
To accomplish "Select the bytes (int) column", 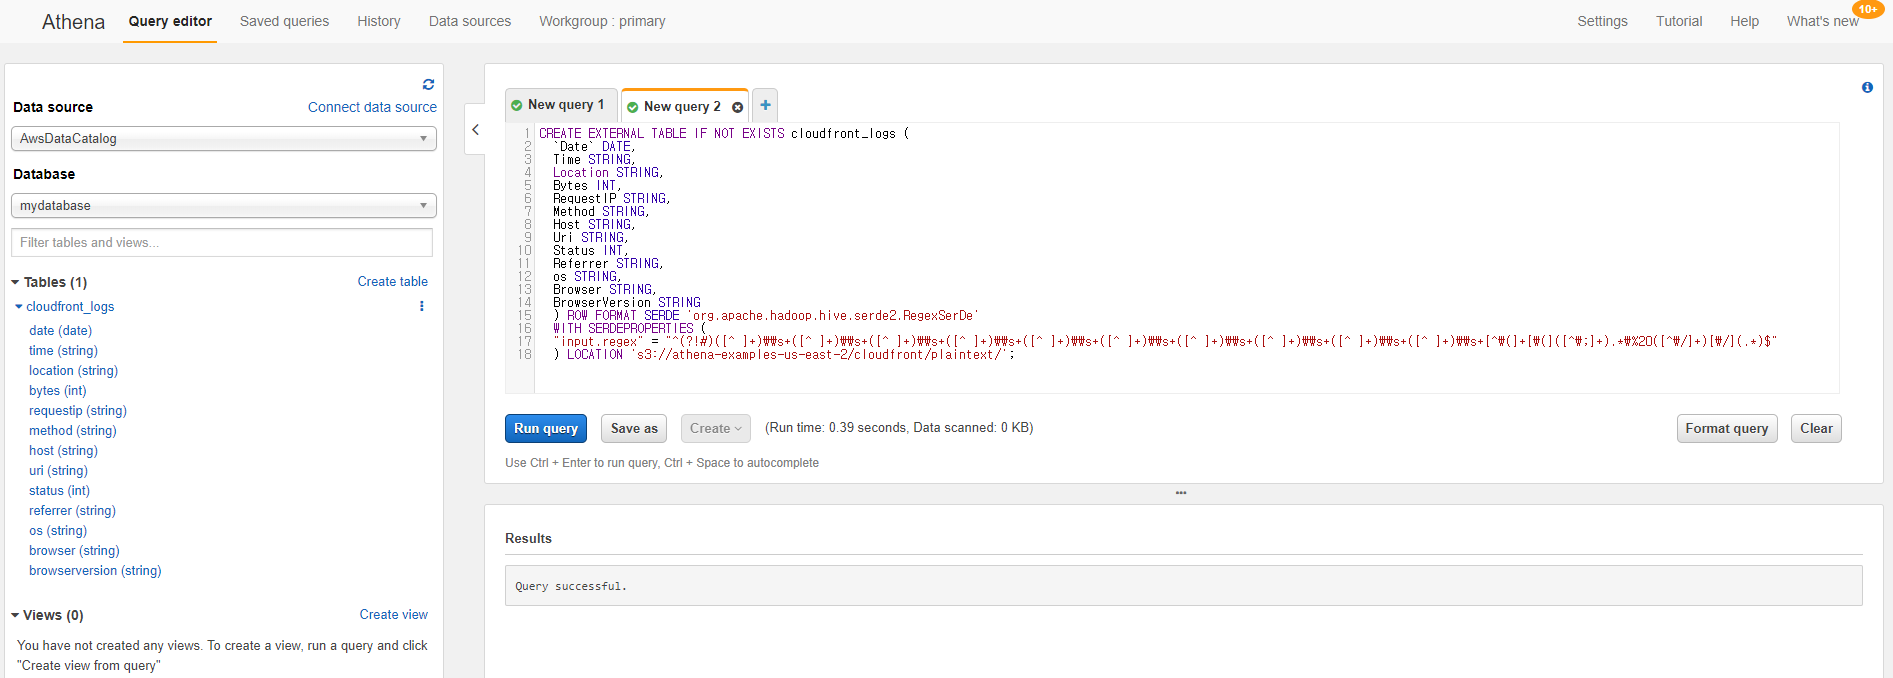I will coord(57,391).
